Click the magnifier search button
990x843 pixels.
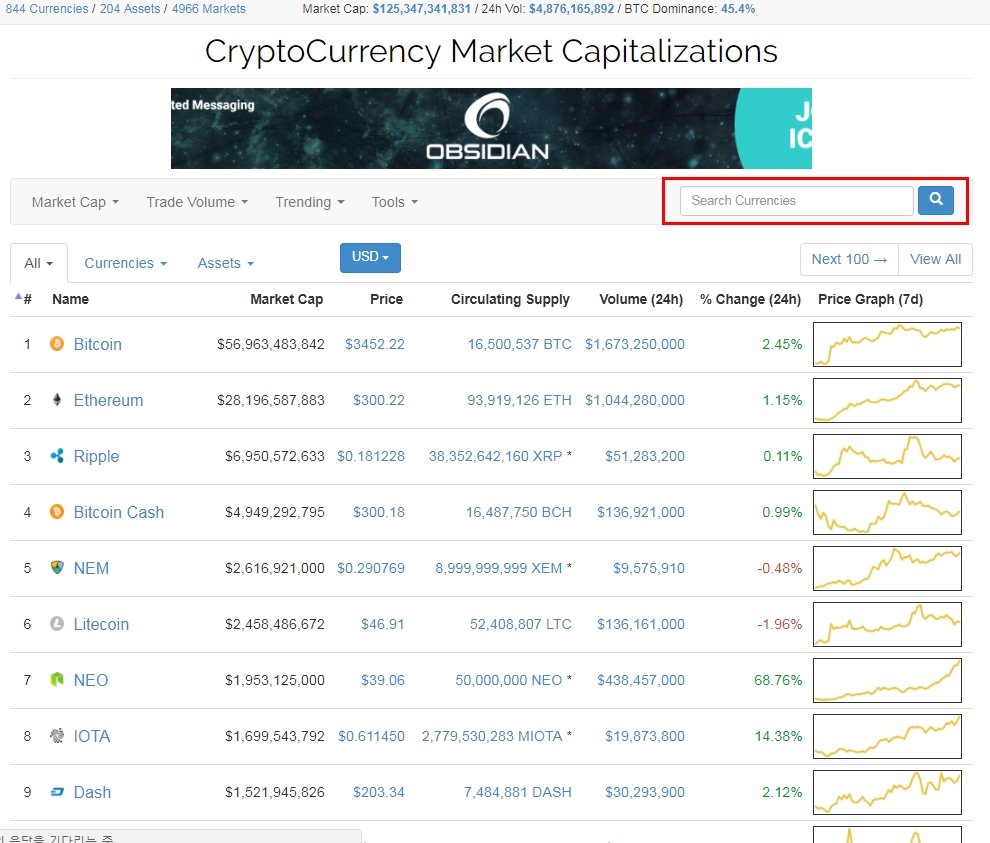coord(936,200)
